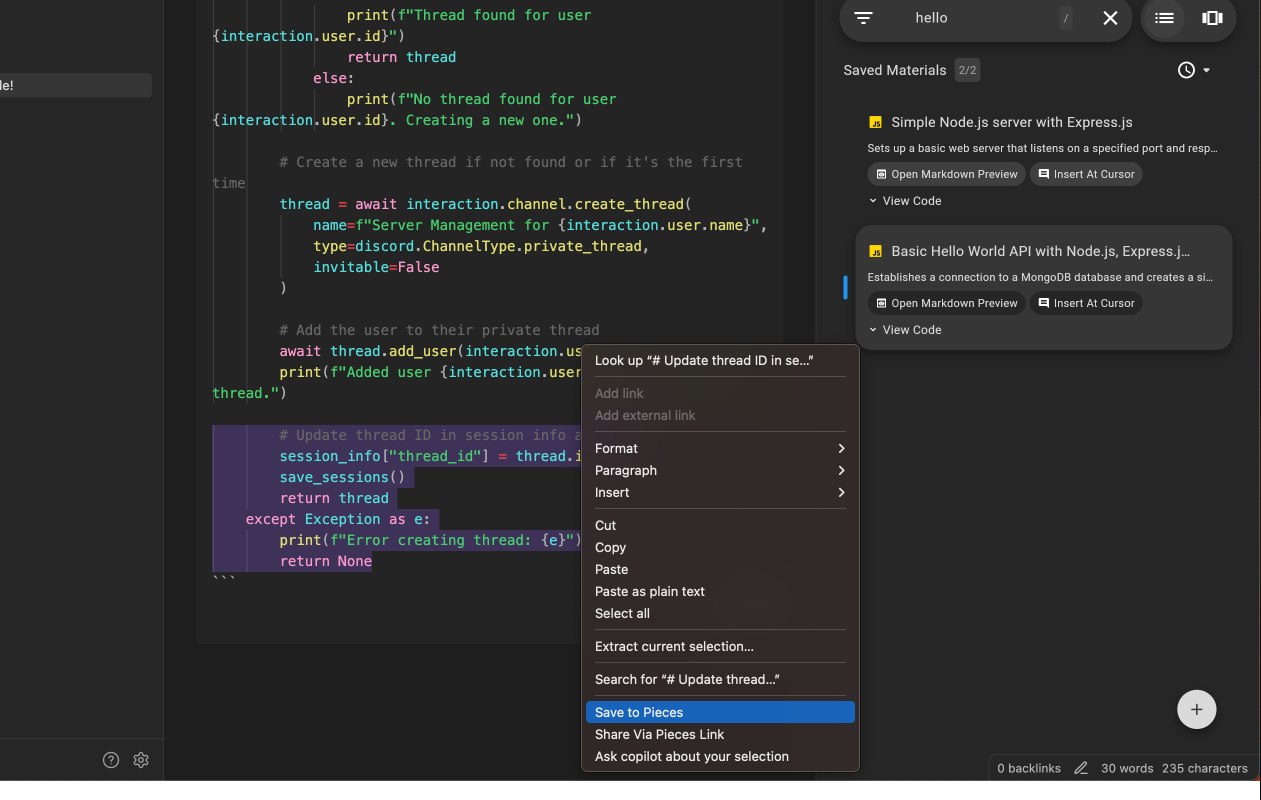Switch saved materials to list view
This screenshot has height=800, width=1261.
[1164, 18]
